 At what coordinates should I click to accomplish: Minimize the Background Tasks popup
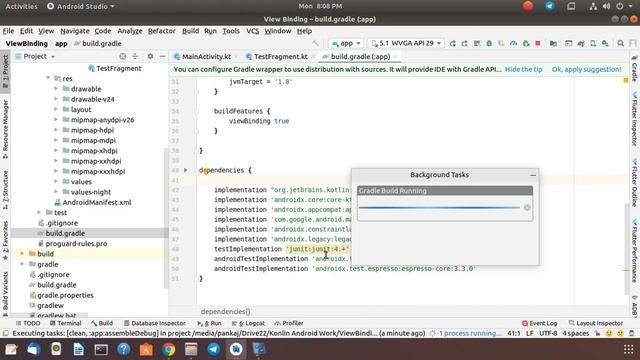533,175
